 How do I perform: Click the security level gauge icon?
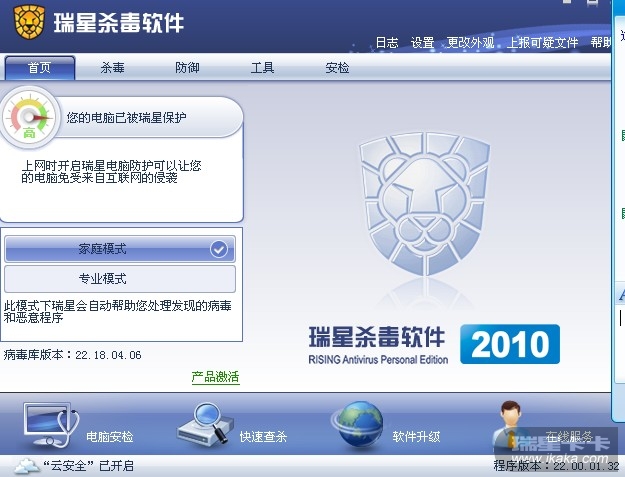click(x=29, y=118)
